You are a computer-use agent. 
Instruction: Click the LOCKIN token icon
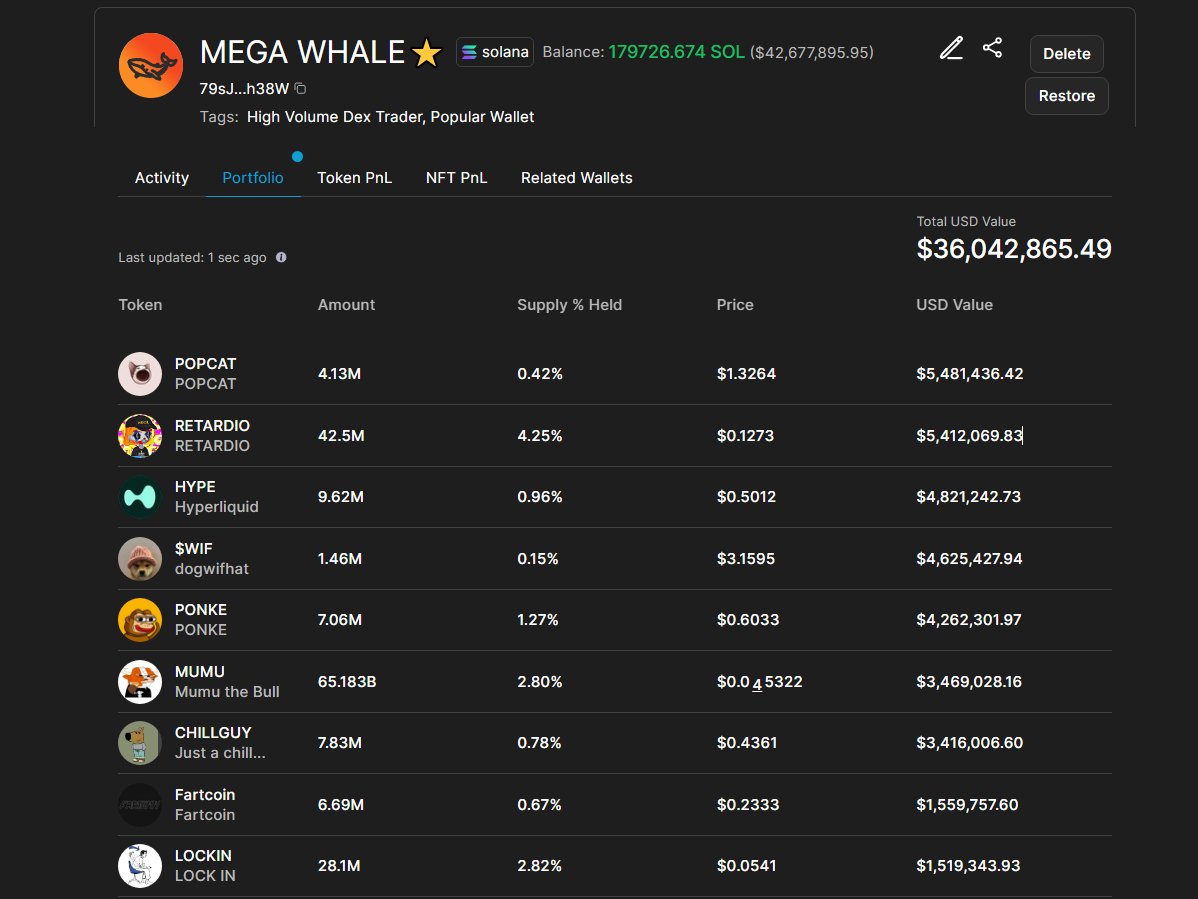140,865
